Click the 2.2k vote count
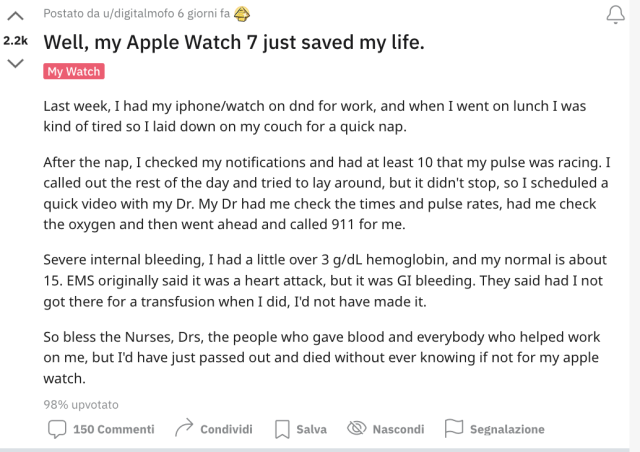The width and height of the screenshot is (640, 452). 15,41
